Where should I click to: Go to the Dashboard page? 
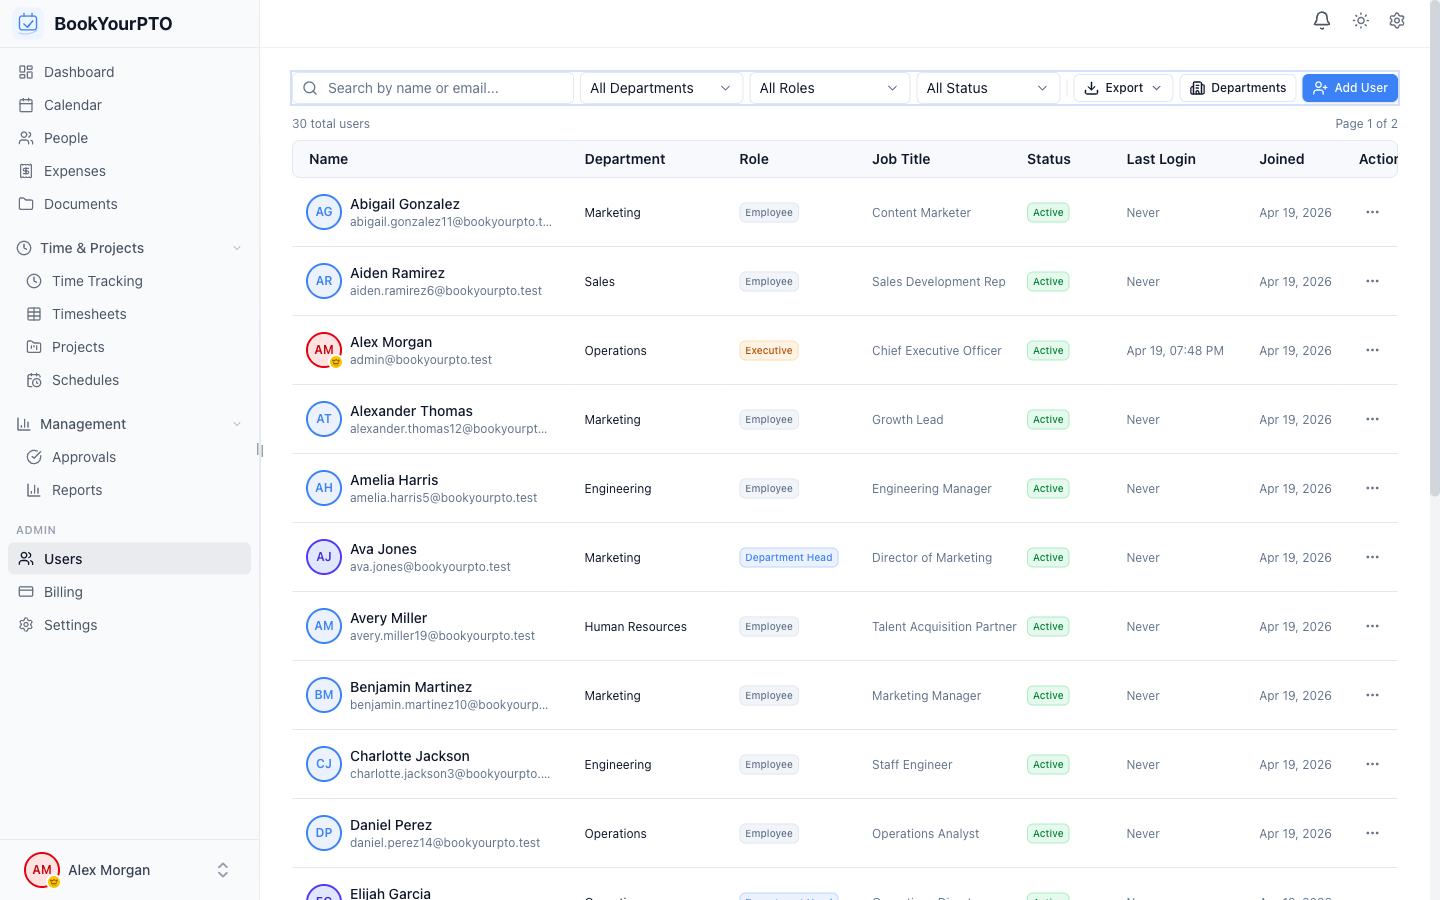79,72
